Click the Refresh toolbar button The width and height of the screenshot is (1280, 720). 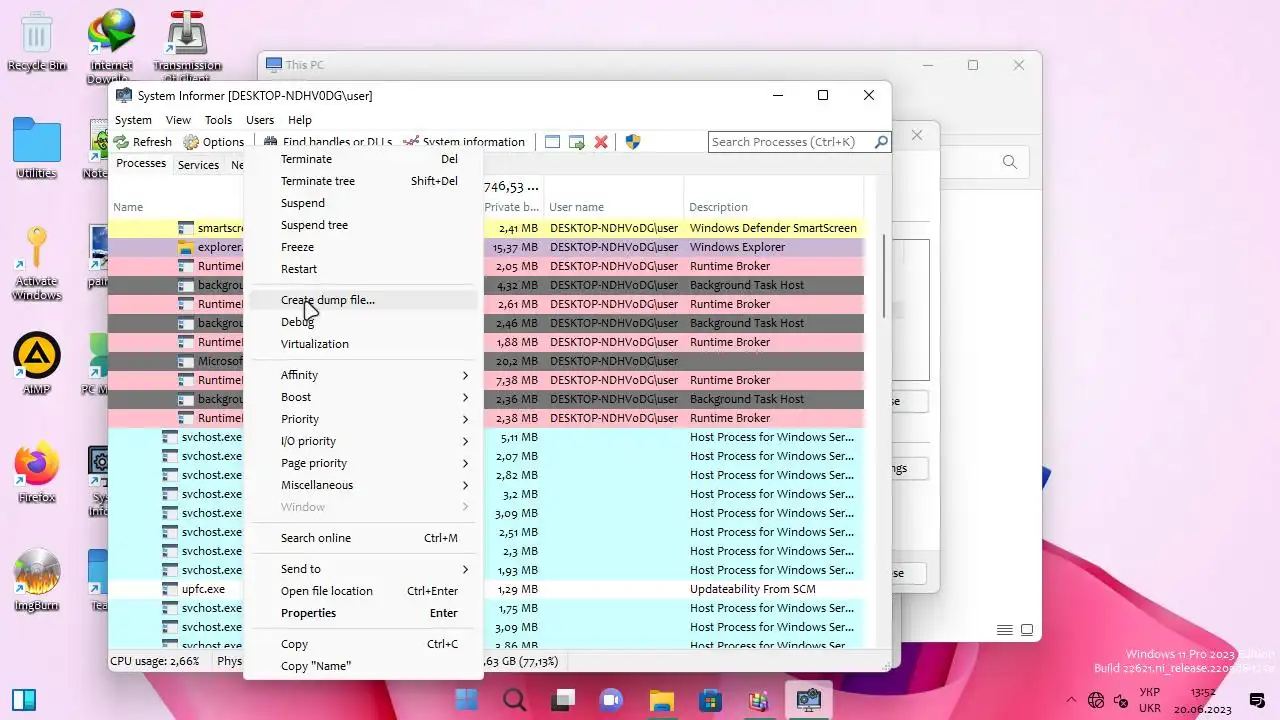(143, 142)
